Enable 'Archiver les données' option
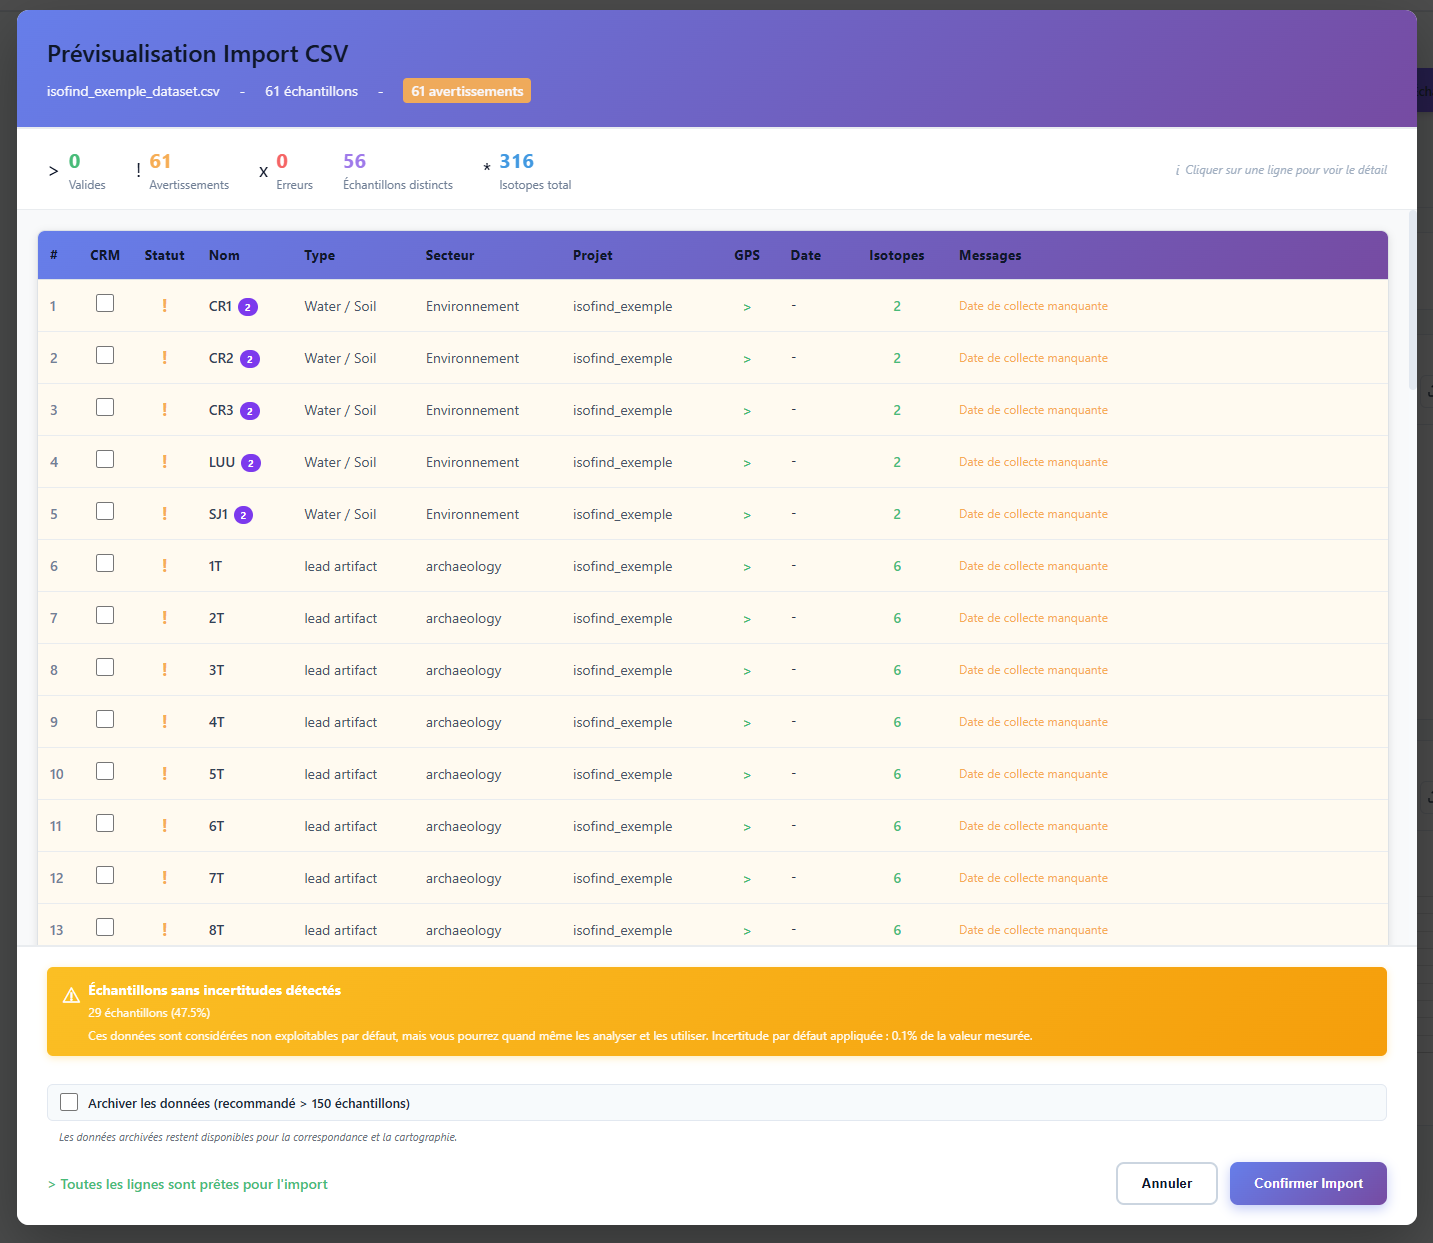Viewport: 1433px width, 1243px height. click(69, 1101)
